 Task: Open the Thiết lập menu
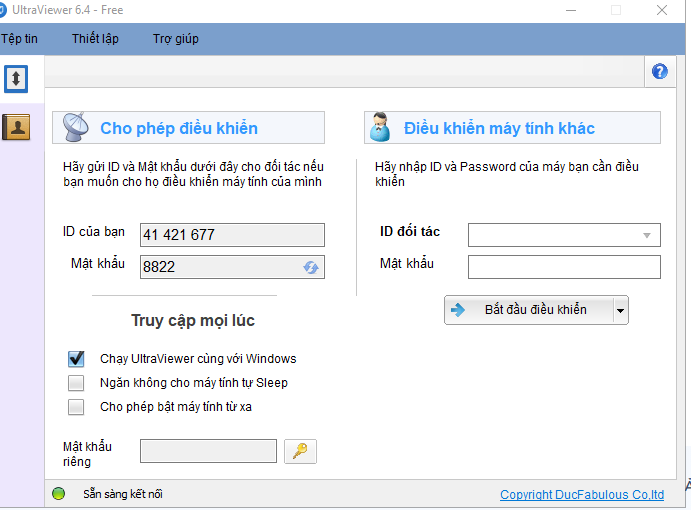[x=95, y=39]
